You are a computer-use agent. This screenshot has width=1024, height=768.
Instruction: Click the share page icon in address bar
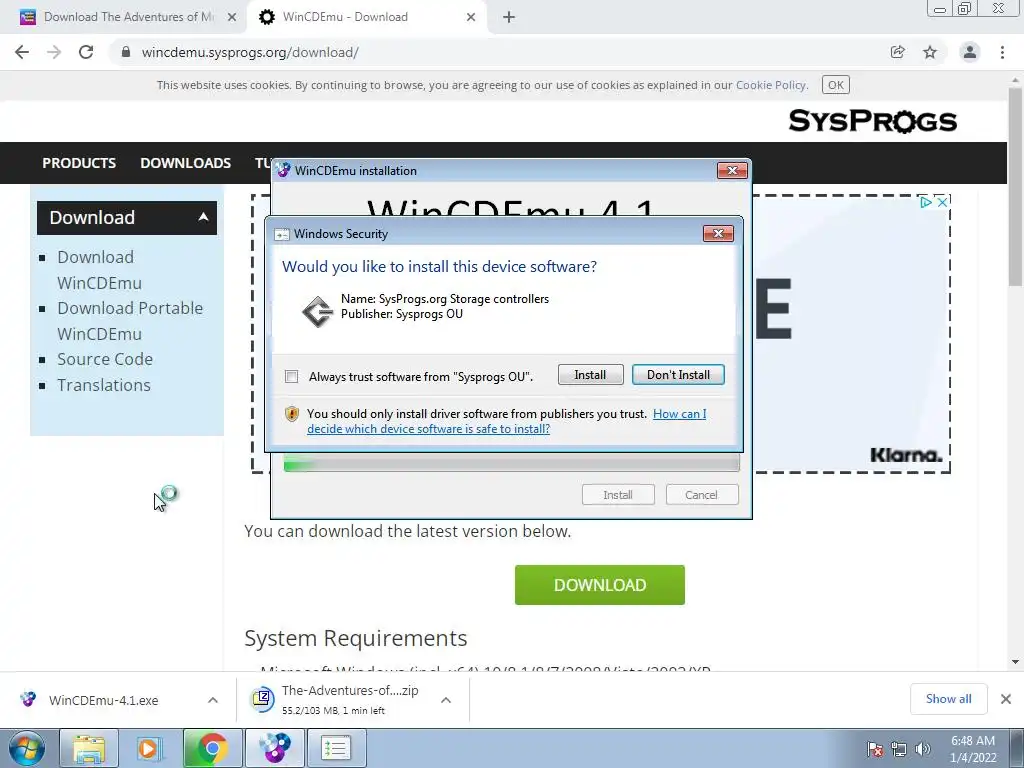[897, 52]
